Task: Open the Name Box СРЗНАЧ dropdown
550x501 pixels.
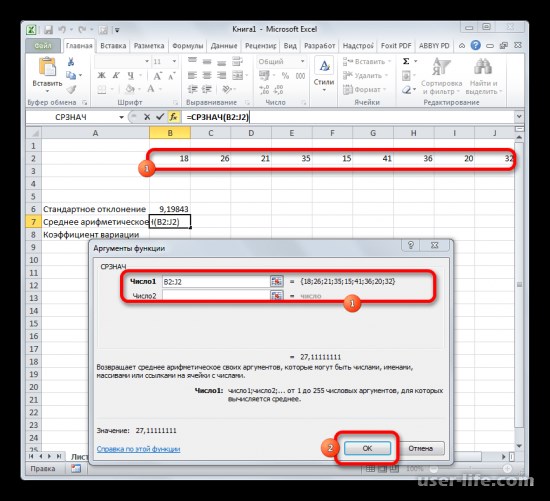Action: tap(121, 117)
